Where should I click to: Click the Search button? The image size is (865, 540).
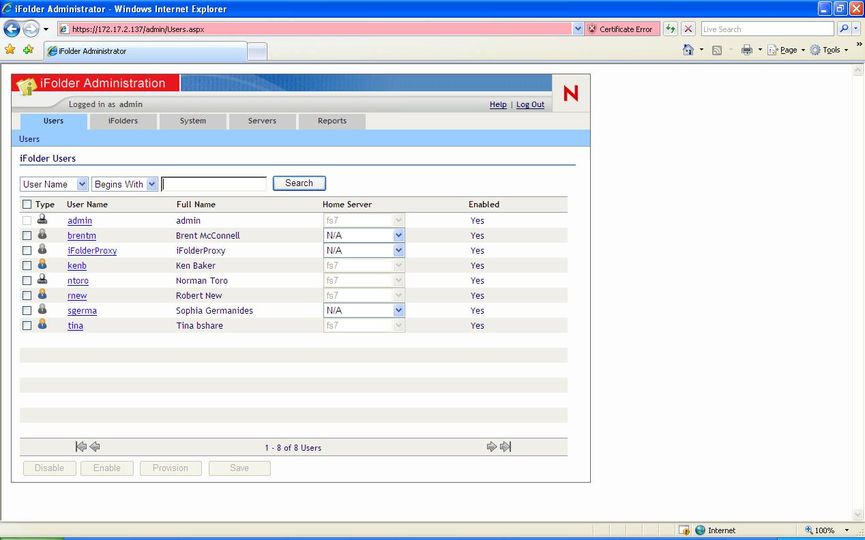299,183
